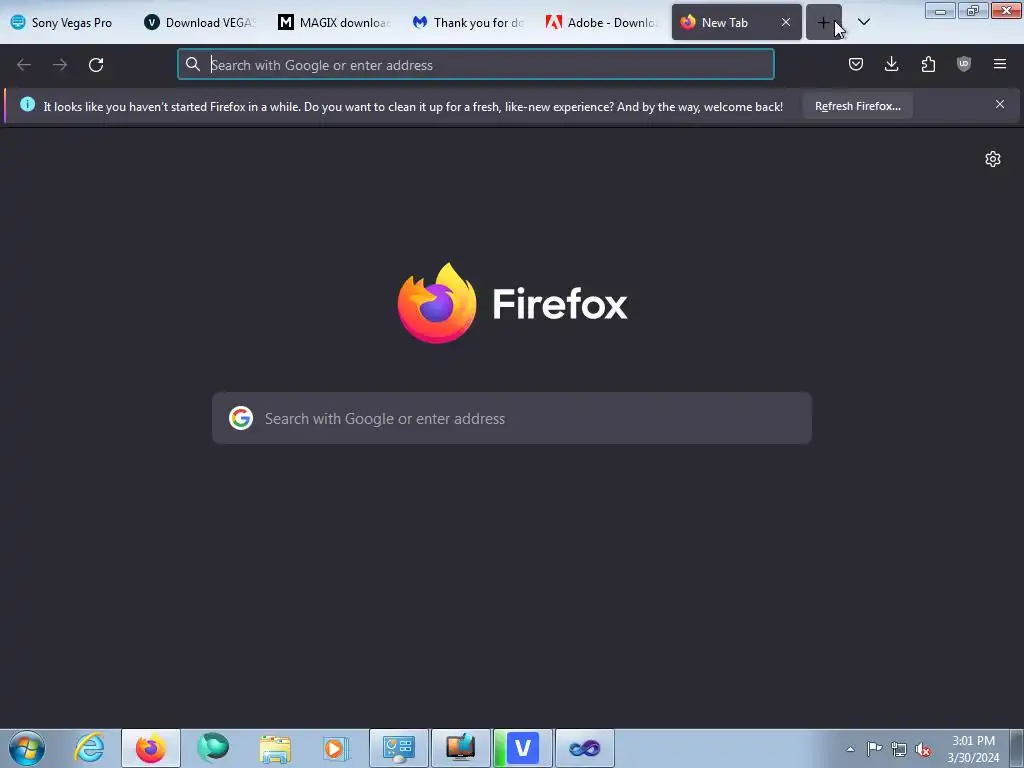Image resolution: width=1024 pixels, height=768 pixels.
Task: Click the notification info icon
Action: [27, 104]
